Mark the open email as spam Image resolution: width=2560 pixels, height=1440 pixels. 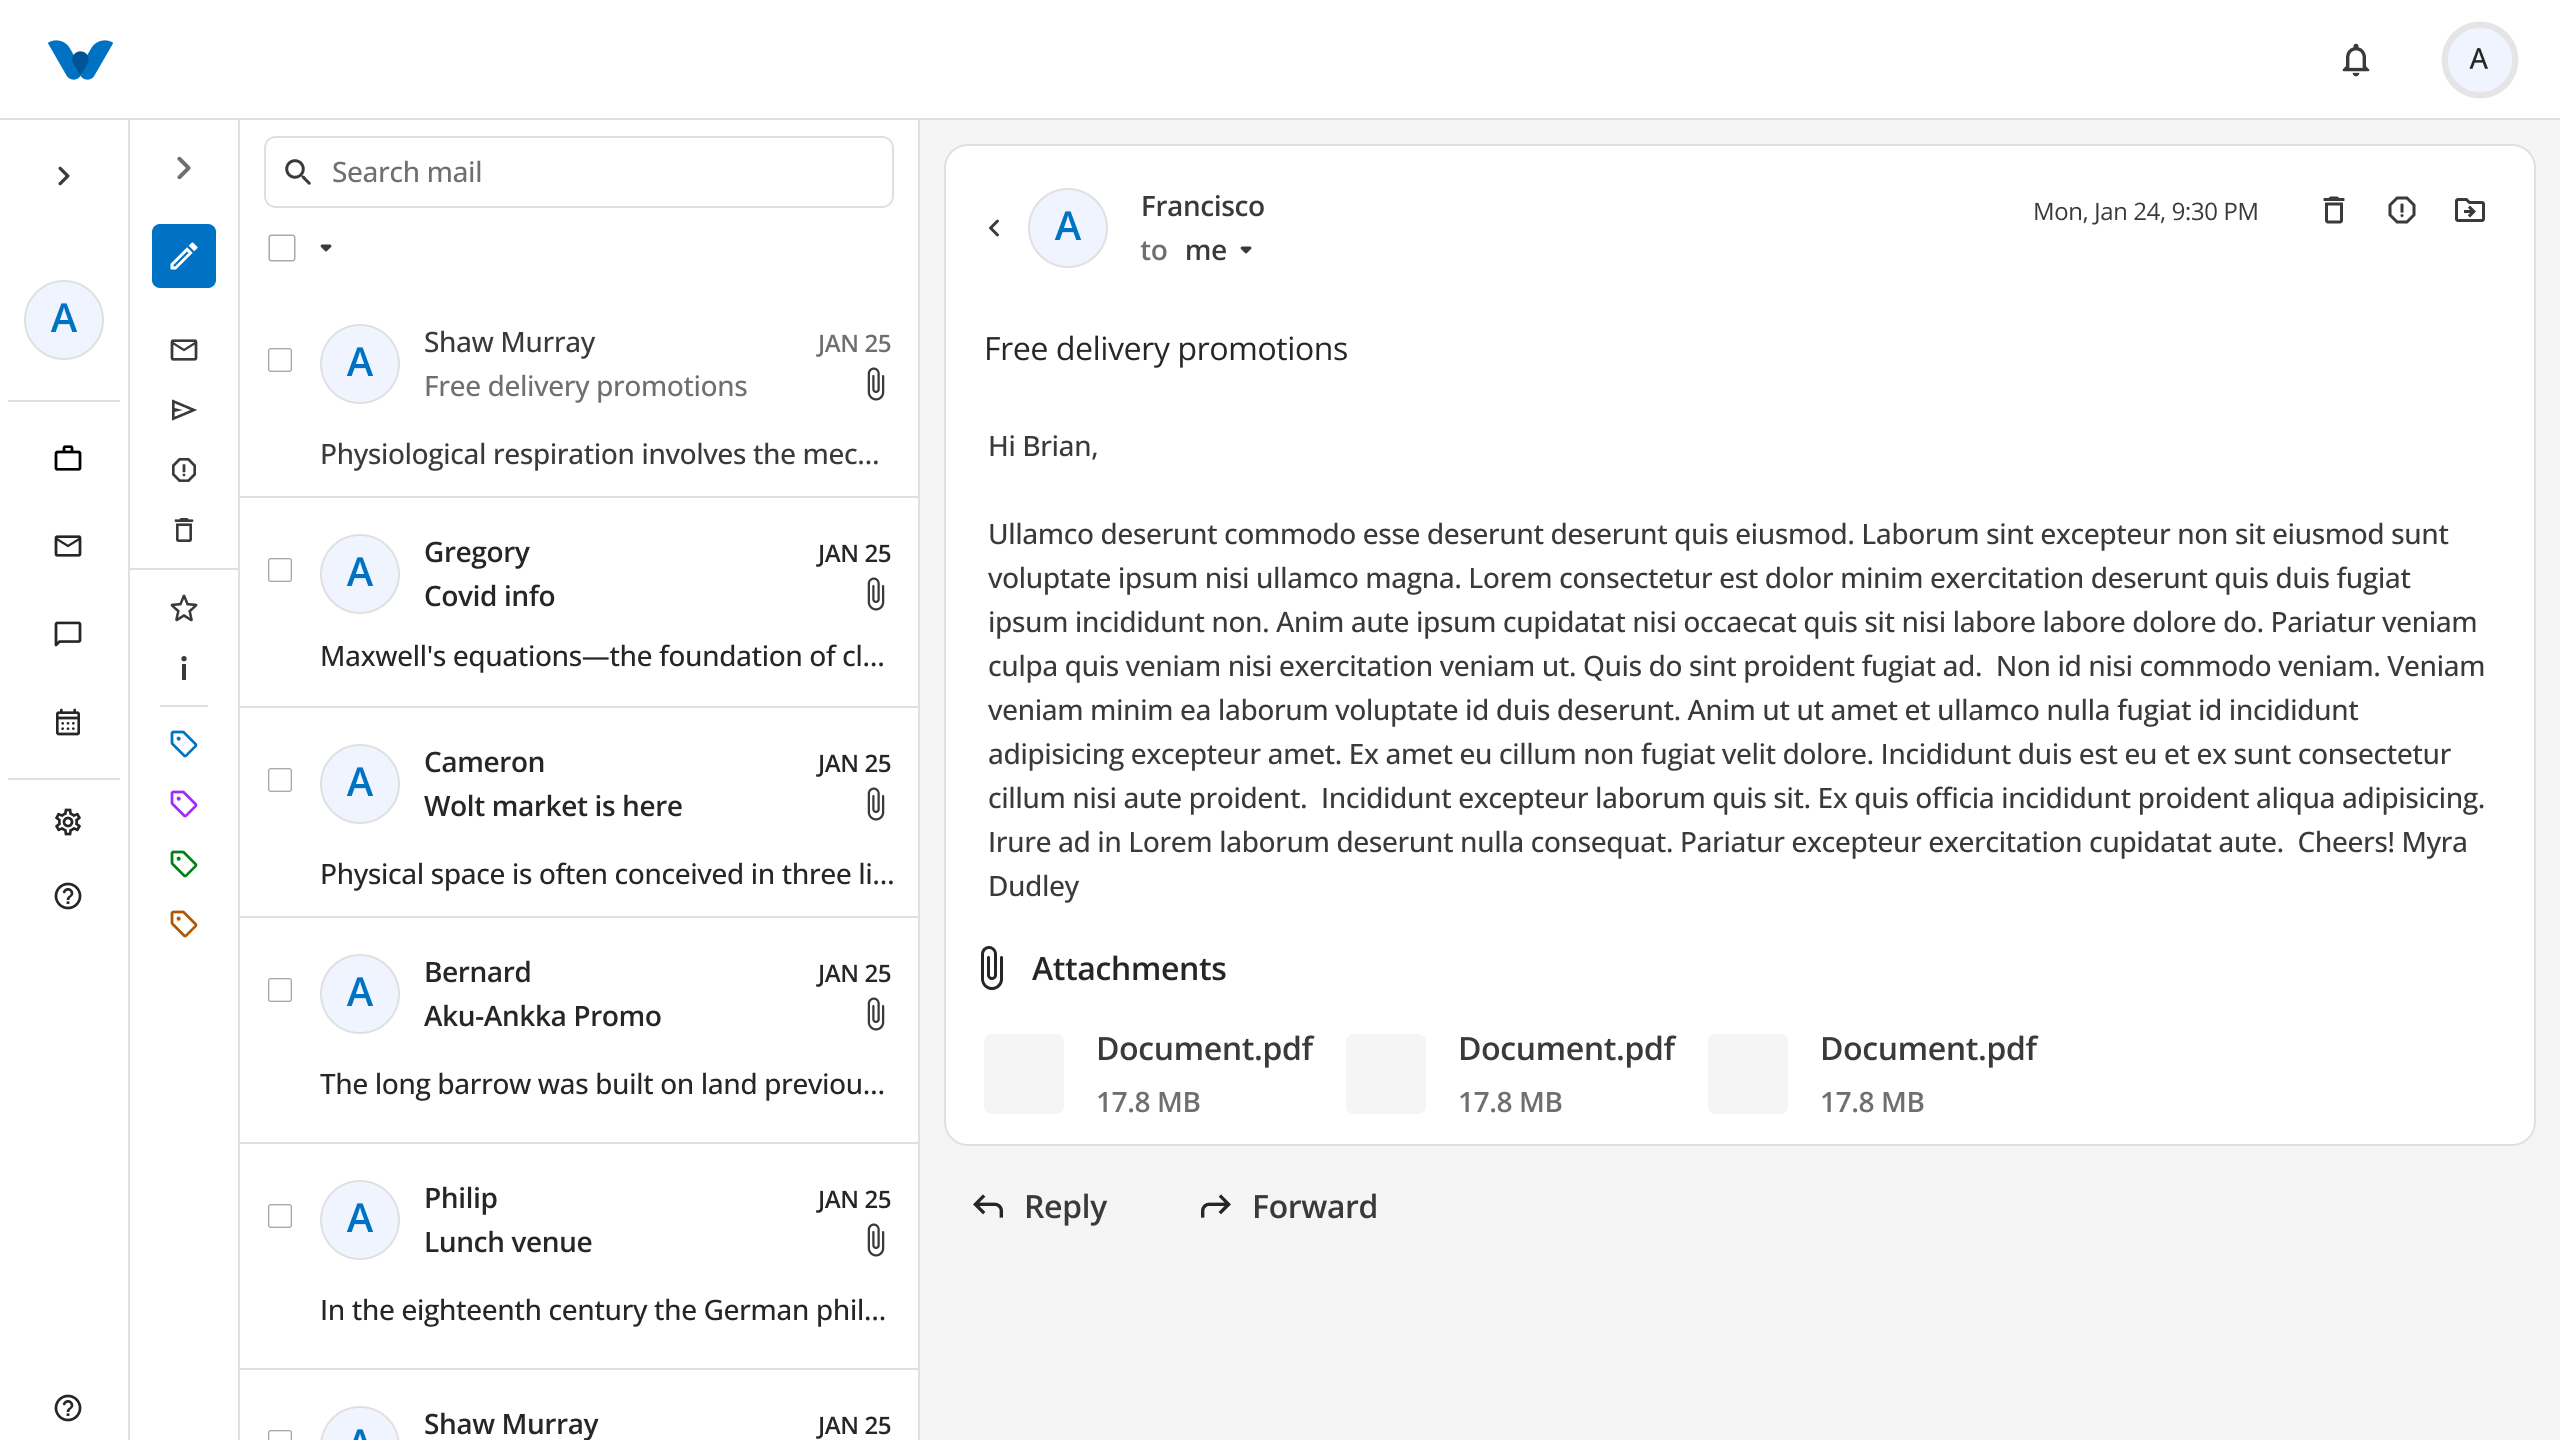tap(2402, 210)
